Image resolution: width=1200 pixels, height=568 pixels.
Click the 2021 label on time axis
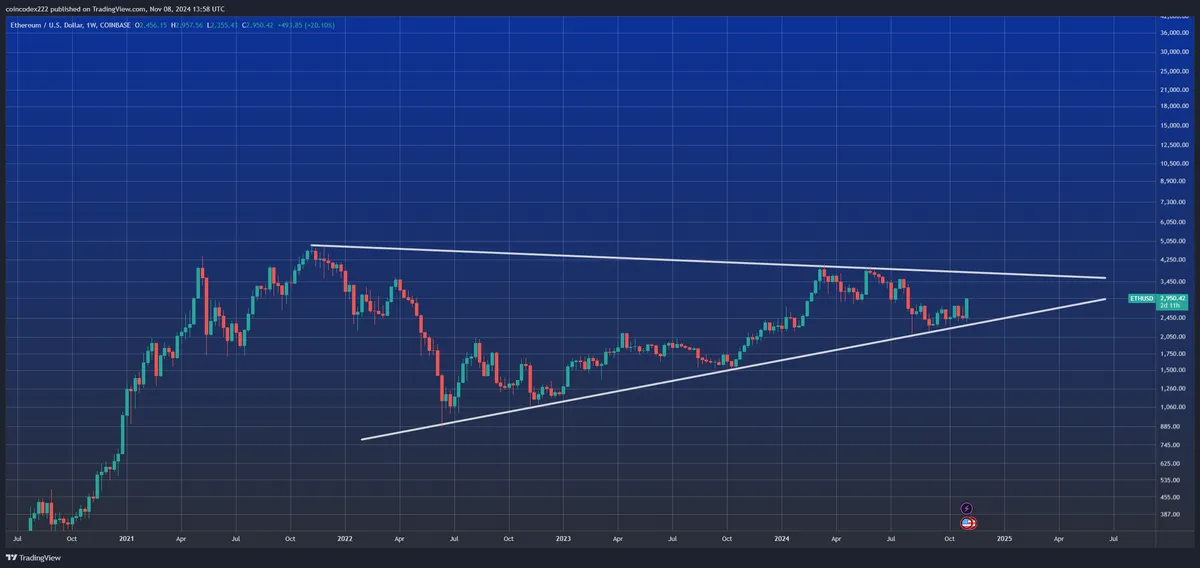point(127,537)
